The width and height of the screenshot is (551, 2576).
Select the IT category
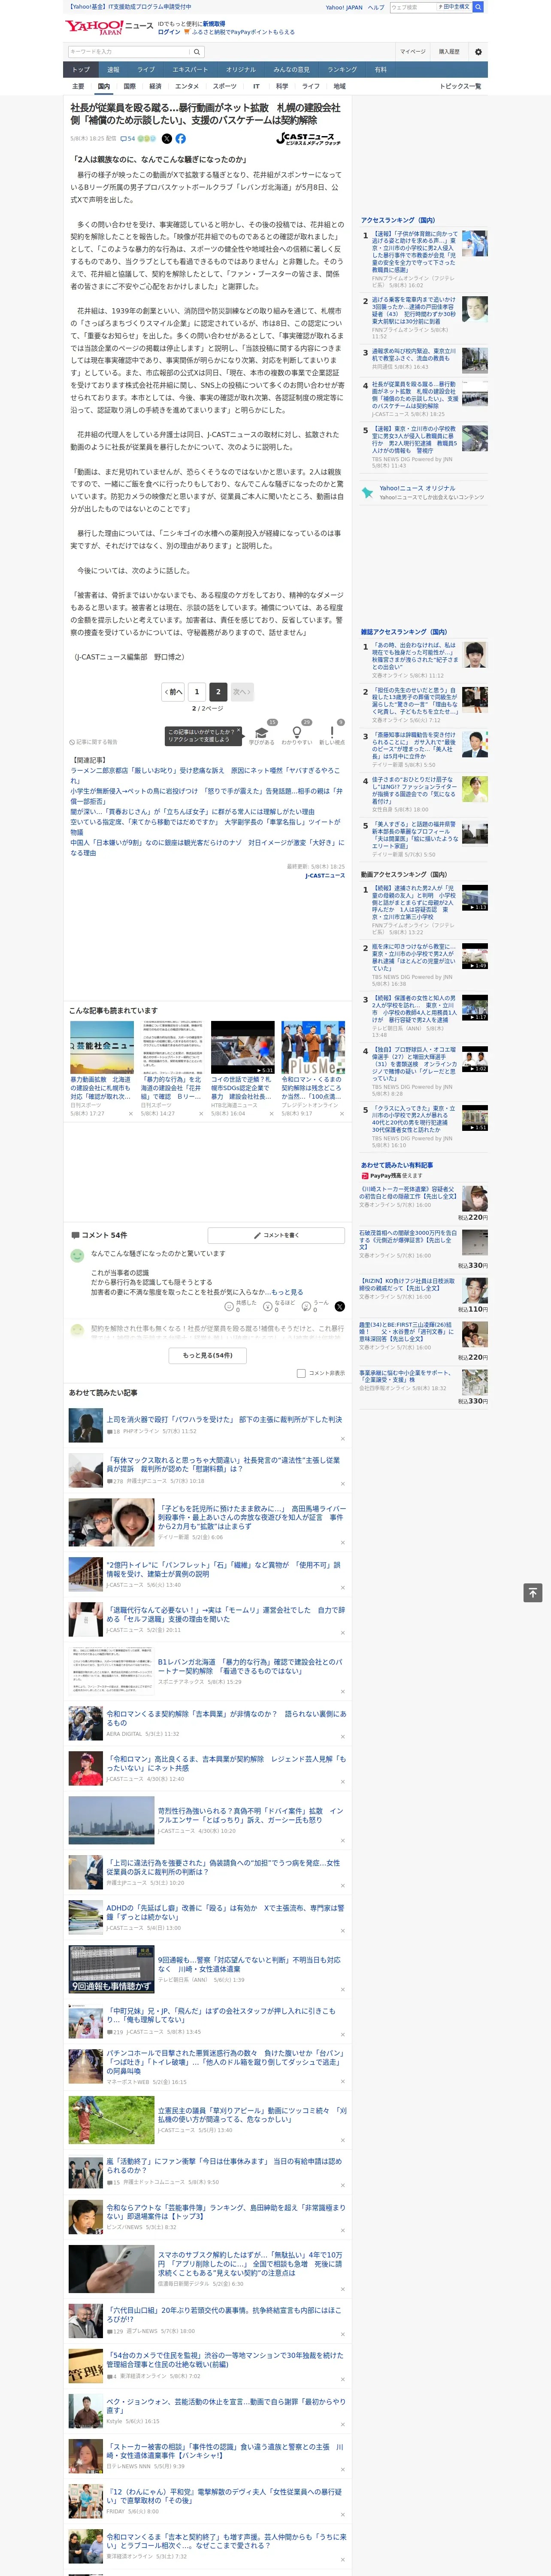pos(256,86)
